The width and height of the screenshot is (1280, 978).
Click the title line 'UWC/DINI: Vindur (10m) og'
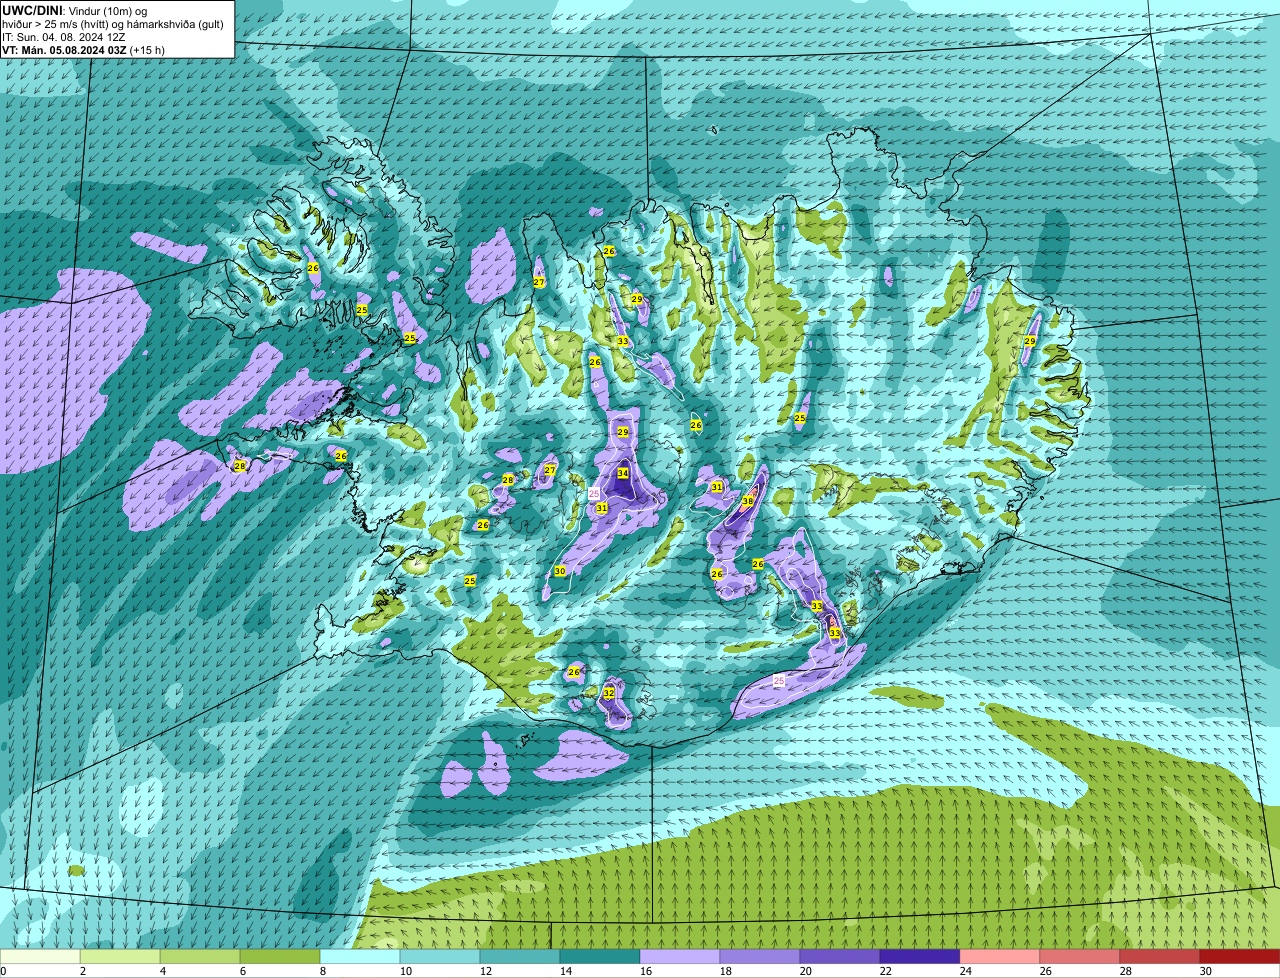pos(74,9)
